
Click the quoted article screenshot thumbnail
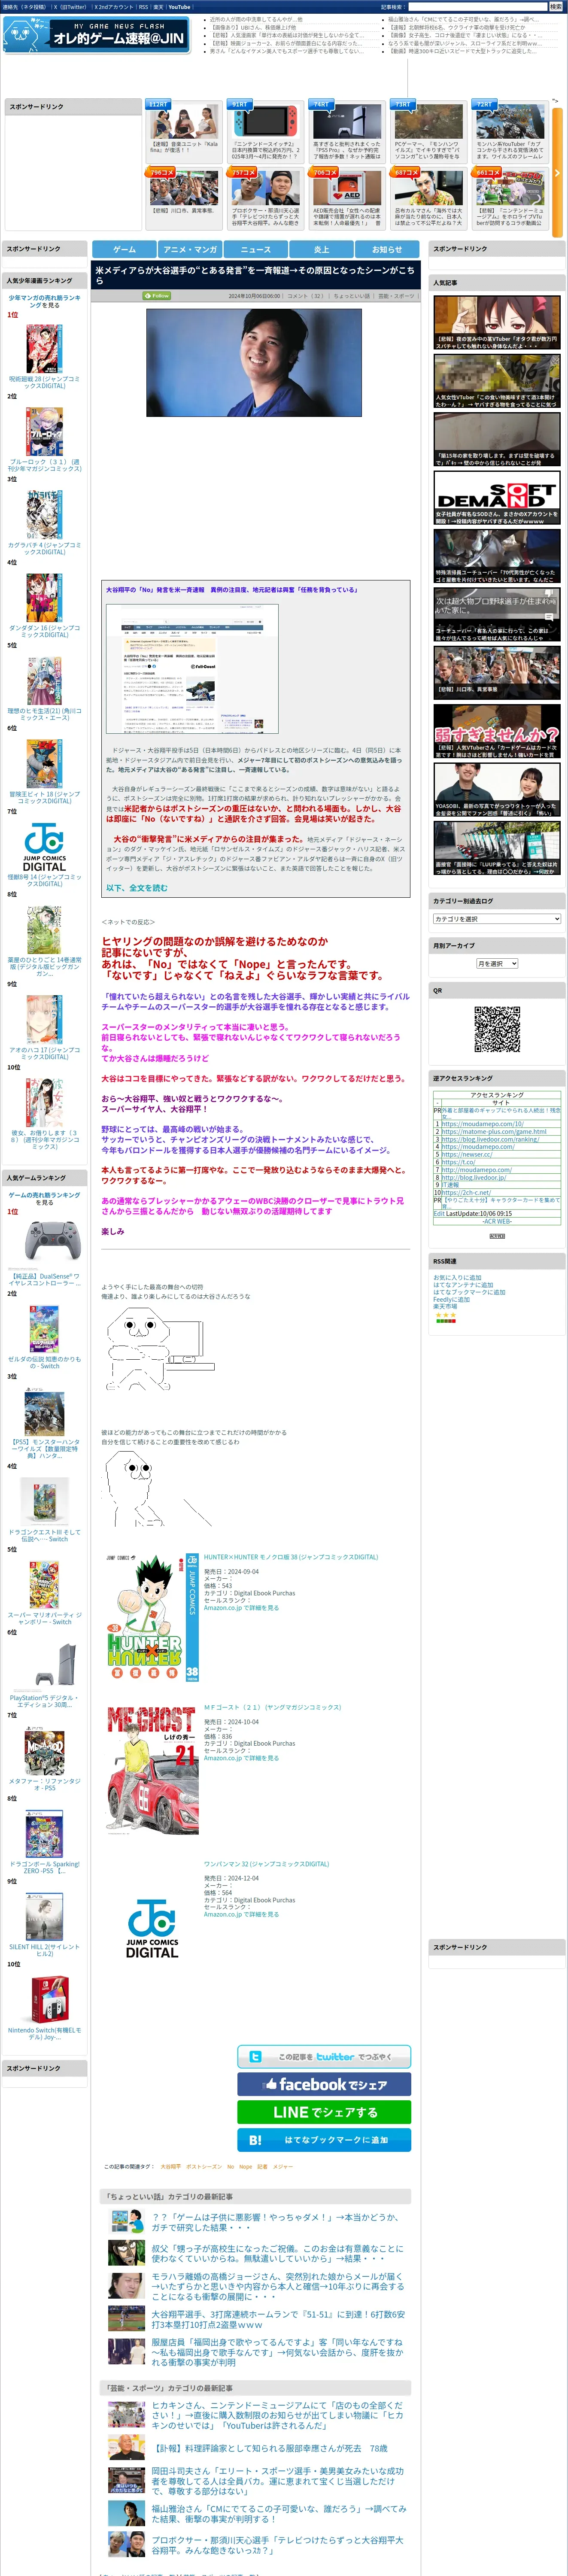coord(192,668)
